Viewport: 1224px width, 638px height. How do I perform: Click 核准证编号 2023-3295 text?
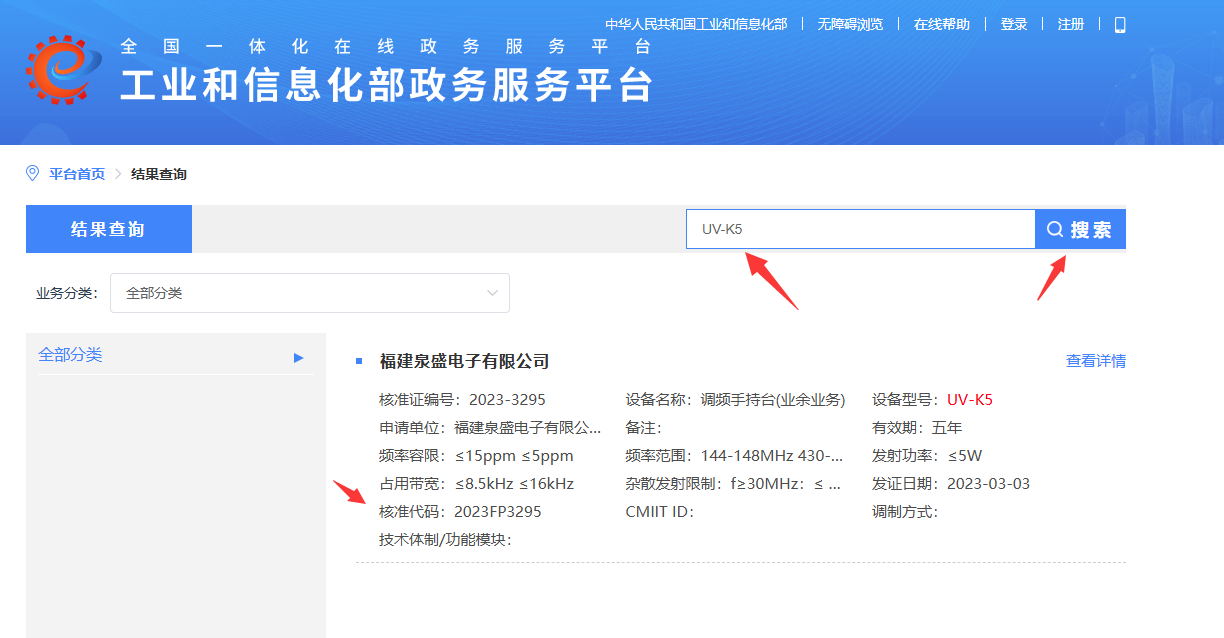463,400
